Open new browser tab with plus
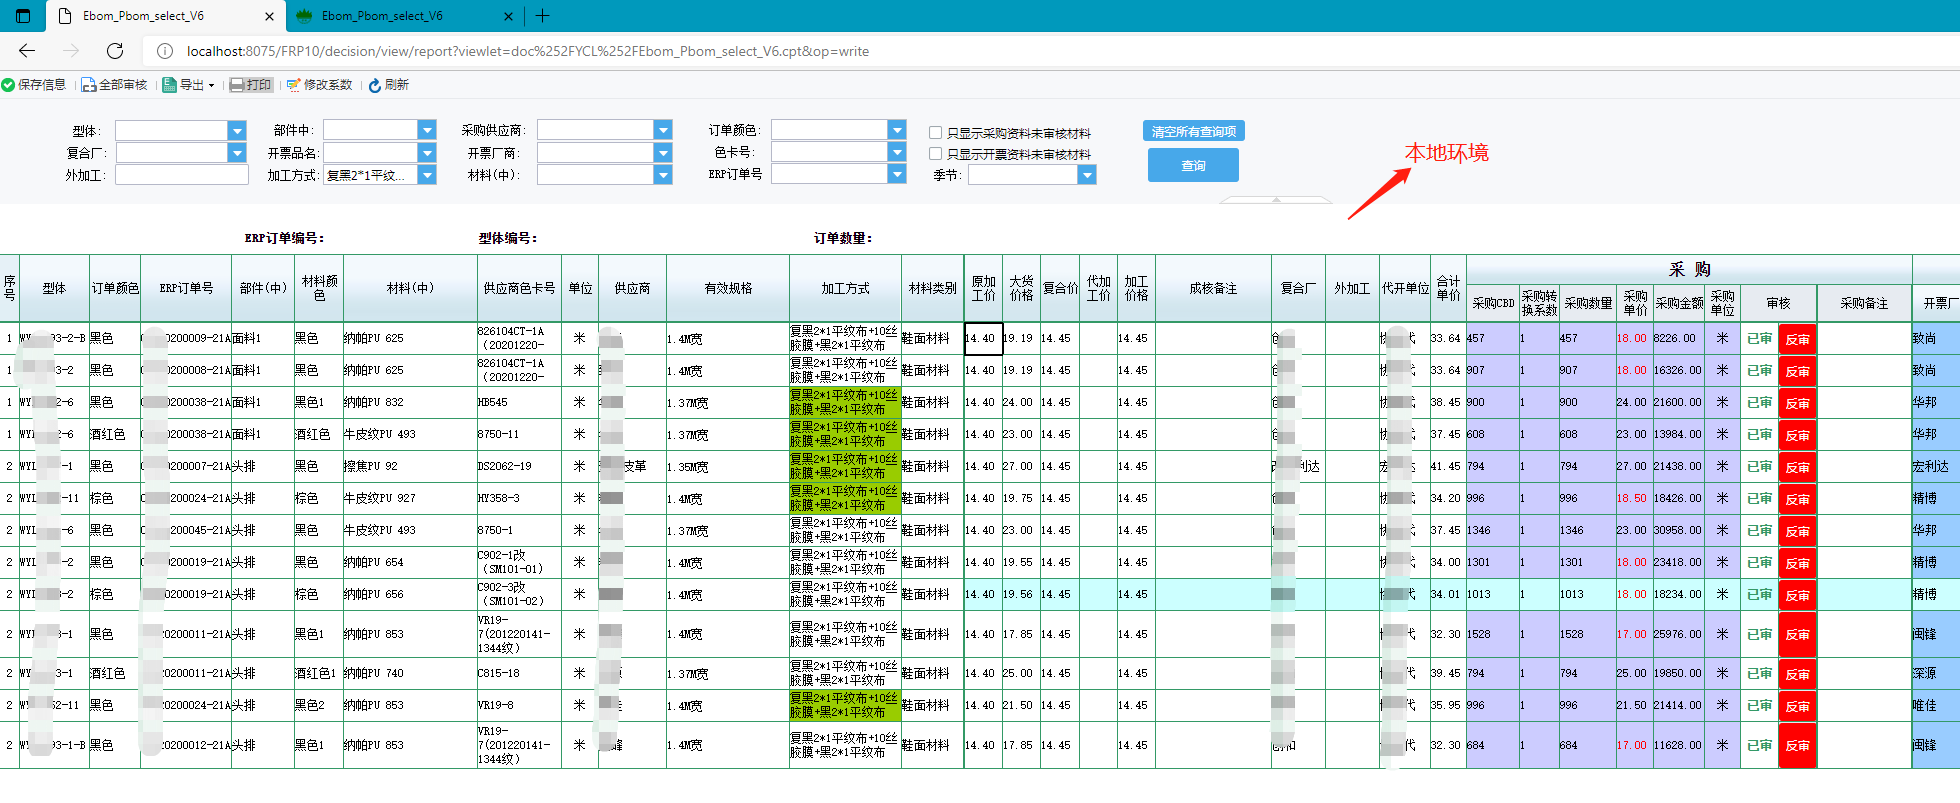The image size is (1960, 803). coord(542,16)
